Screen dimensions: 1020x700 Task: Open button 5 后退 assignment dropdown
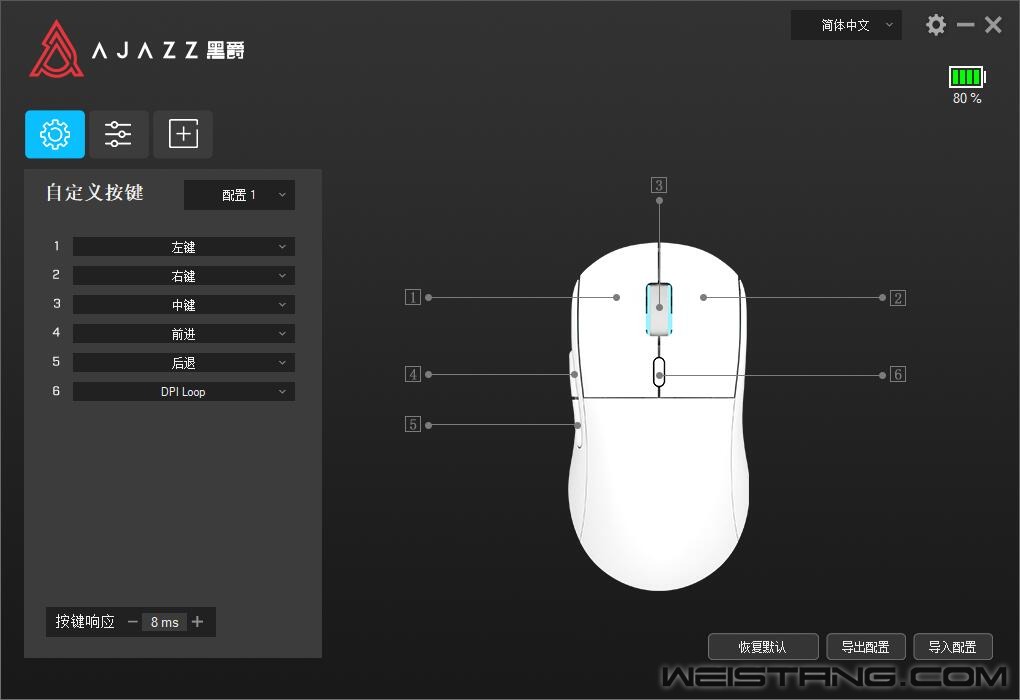(183, 362)
